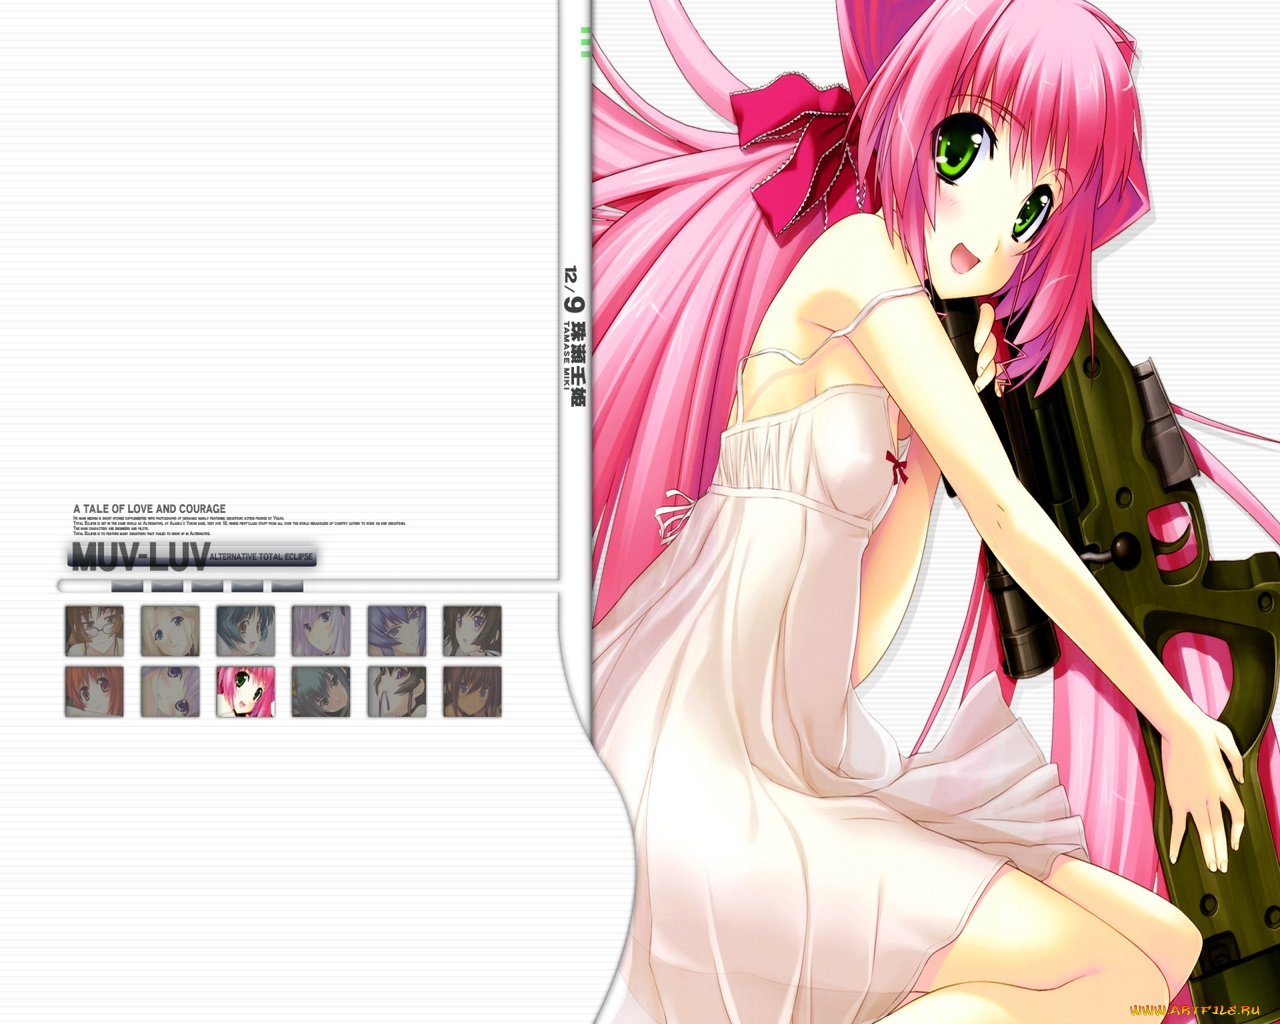Open the highlighted pink-haired Tamase Miki portrait

click(x=245, y=692)
